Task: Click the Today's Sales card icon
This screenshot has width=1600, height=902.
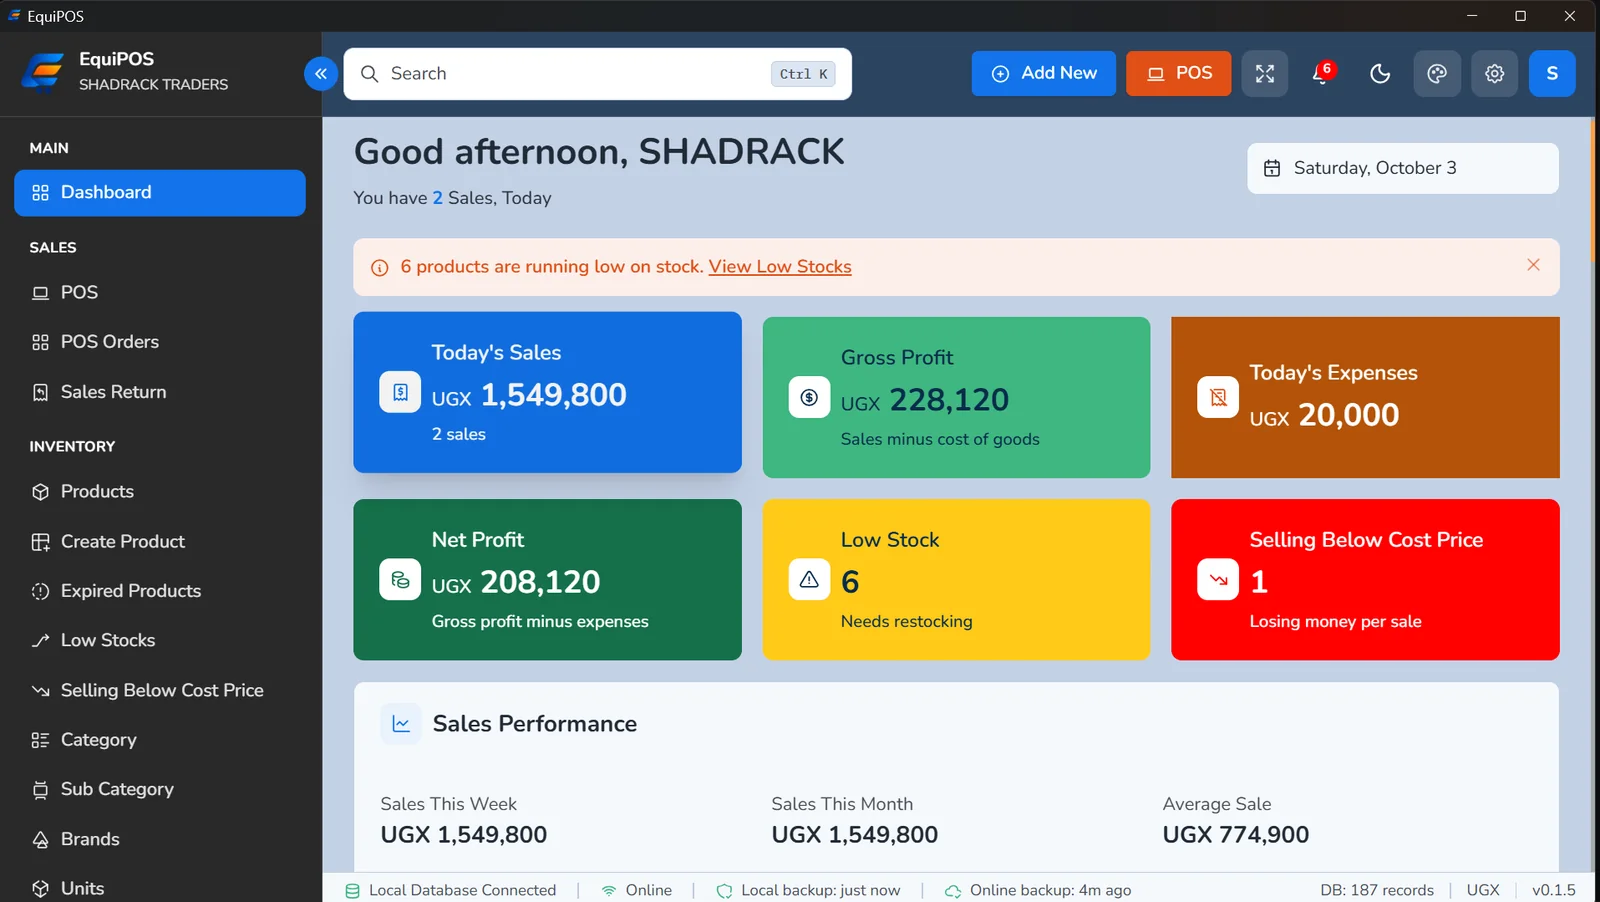Action: coord(400,392)
